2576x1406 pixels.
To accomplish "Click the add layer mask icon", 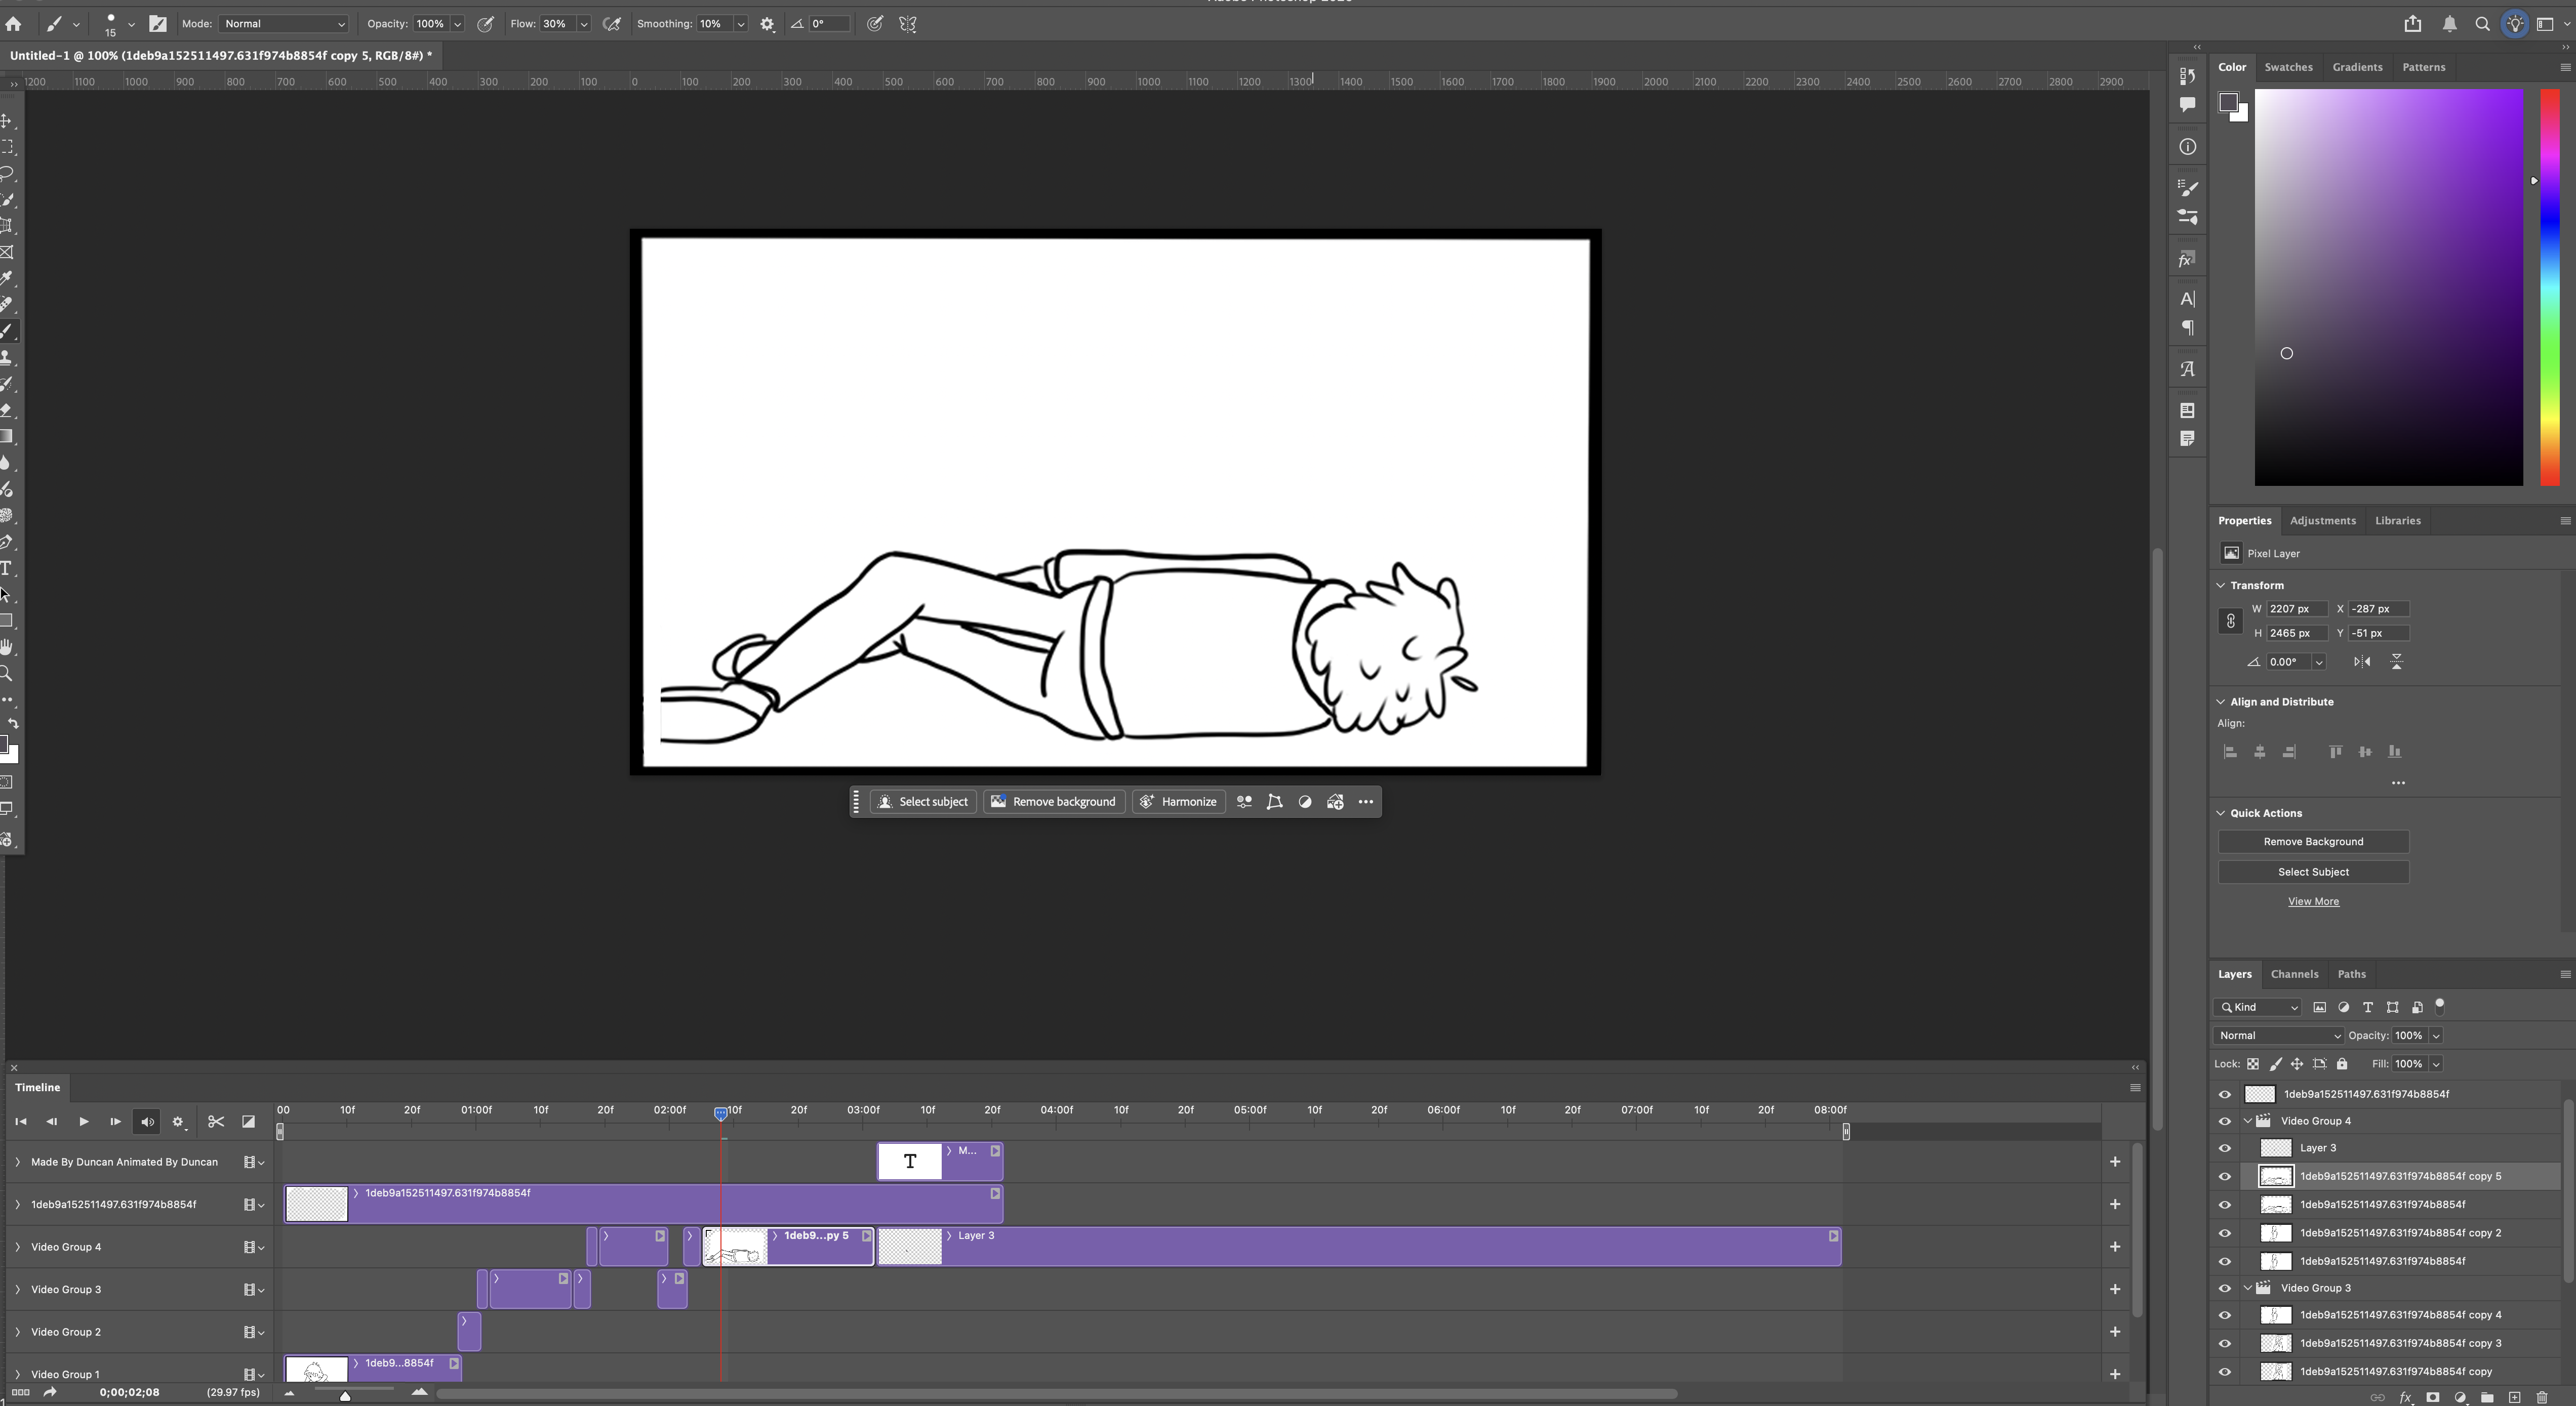I will coord(2433,1397).
